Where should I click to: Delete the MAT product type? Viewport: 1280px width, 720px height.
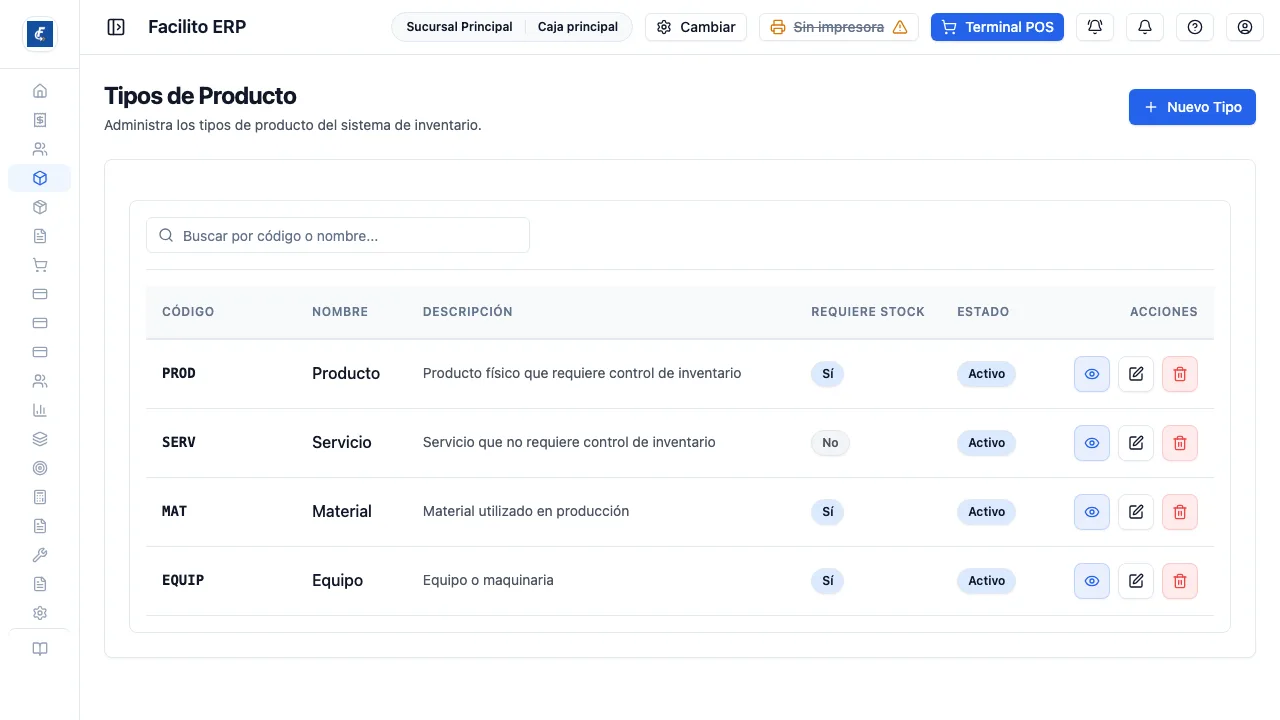[1180, 512]
